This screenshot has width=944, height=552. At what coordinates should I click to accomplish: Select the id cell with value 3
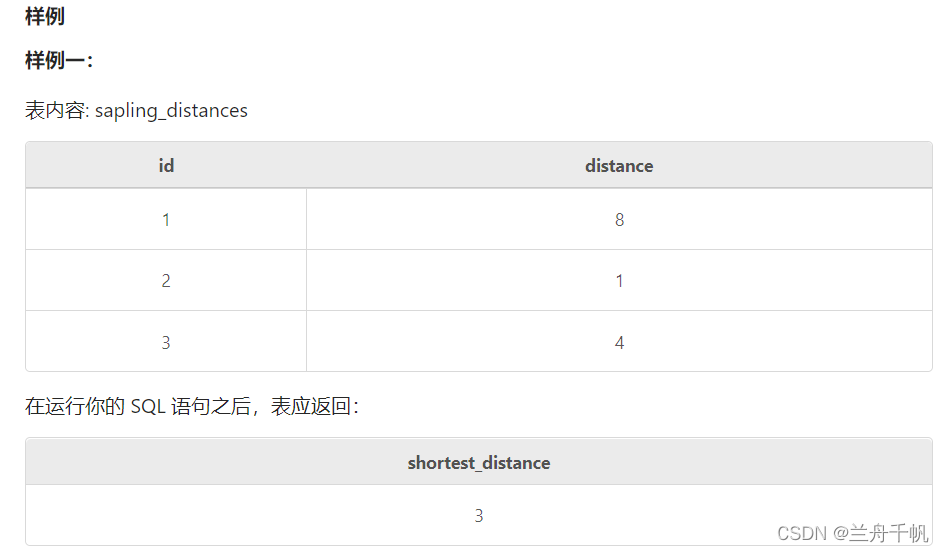tap(166, 343)
